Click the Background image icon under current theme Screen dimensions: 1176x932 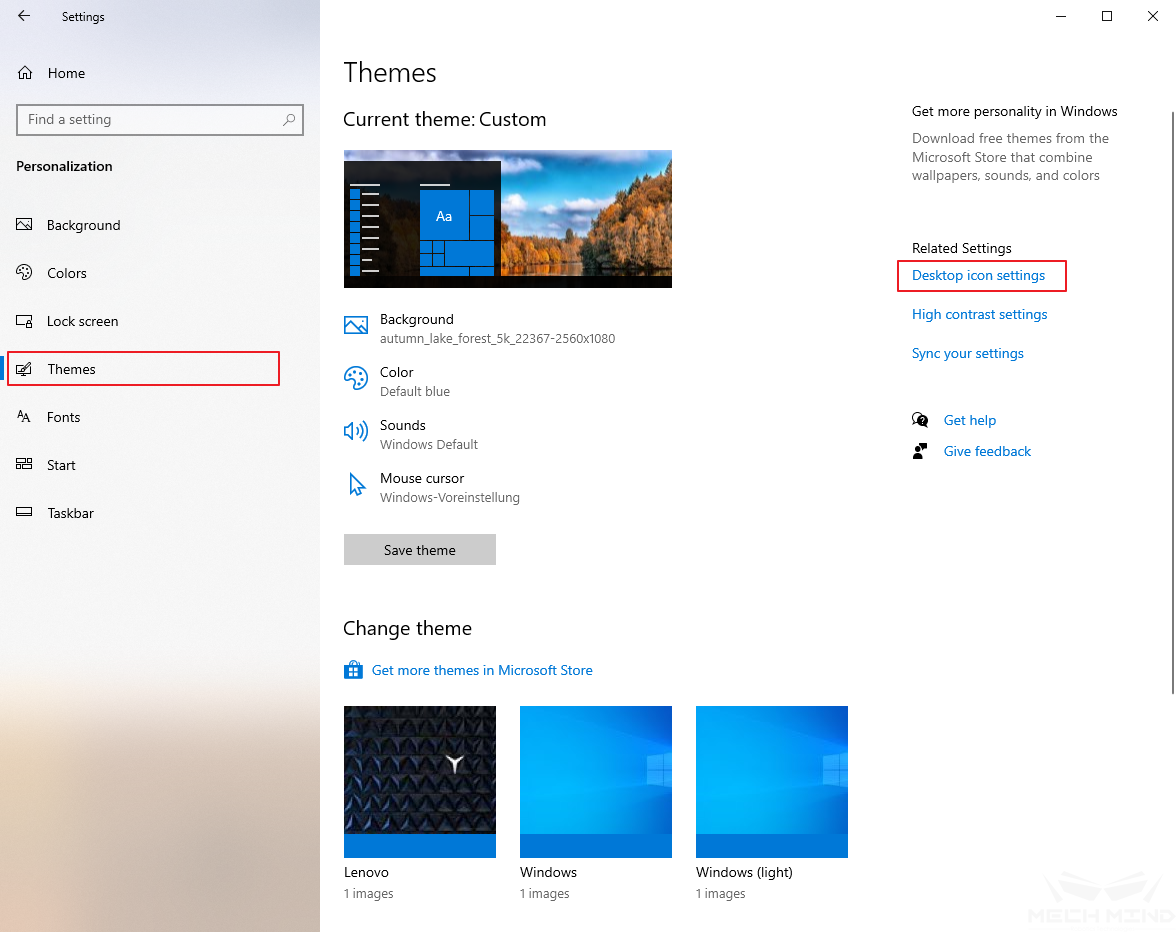[356, 325]
